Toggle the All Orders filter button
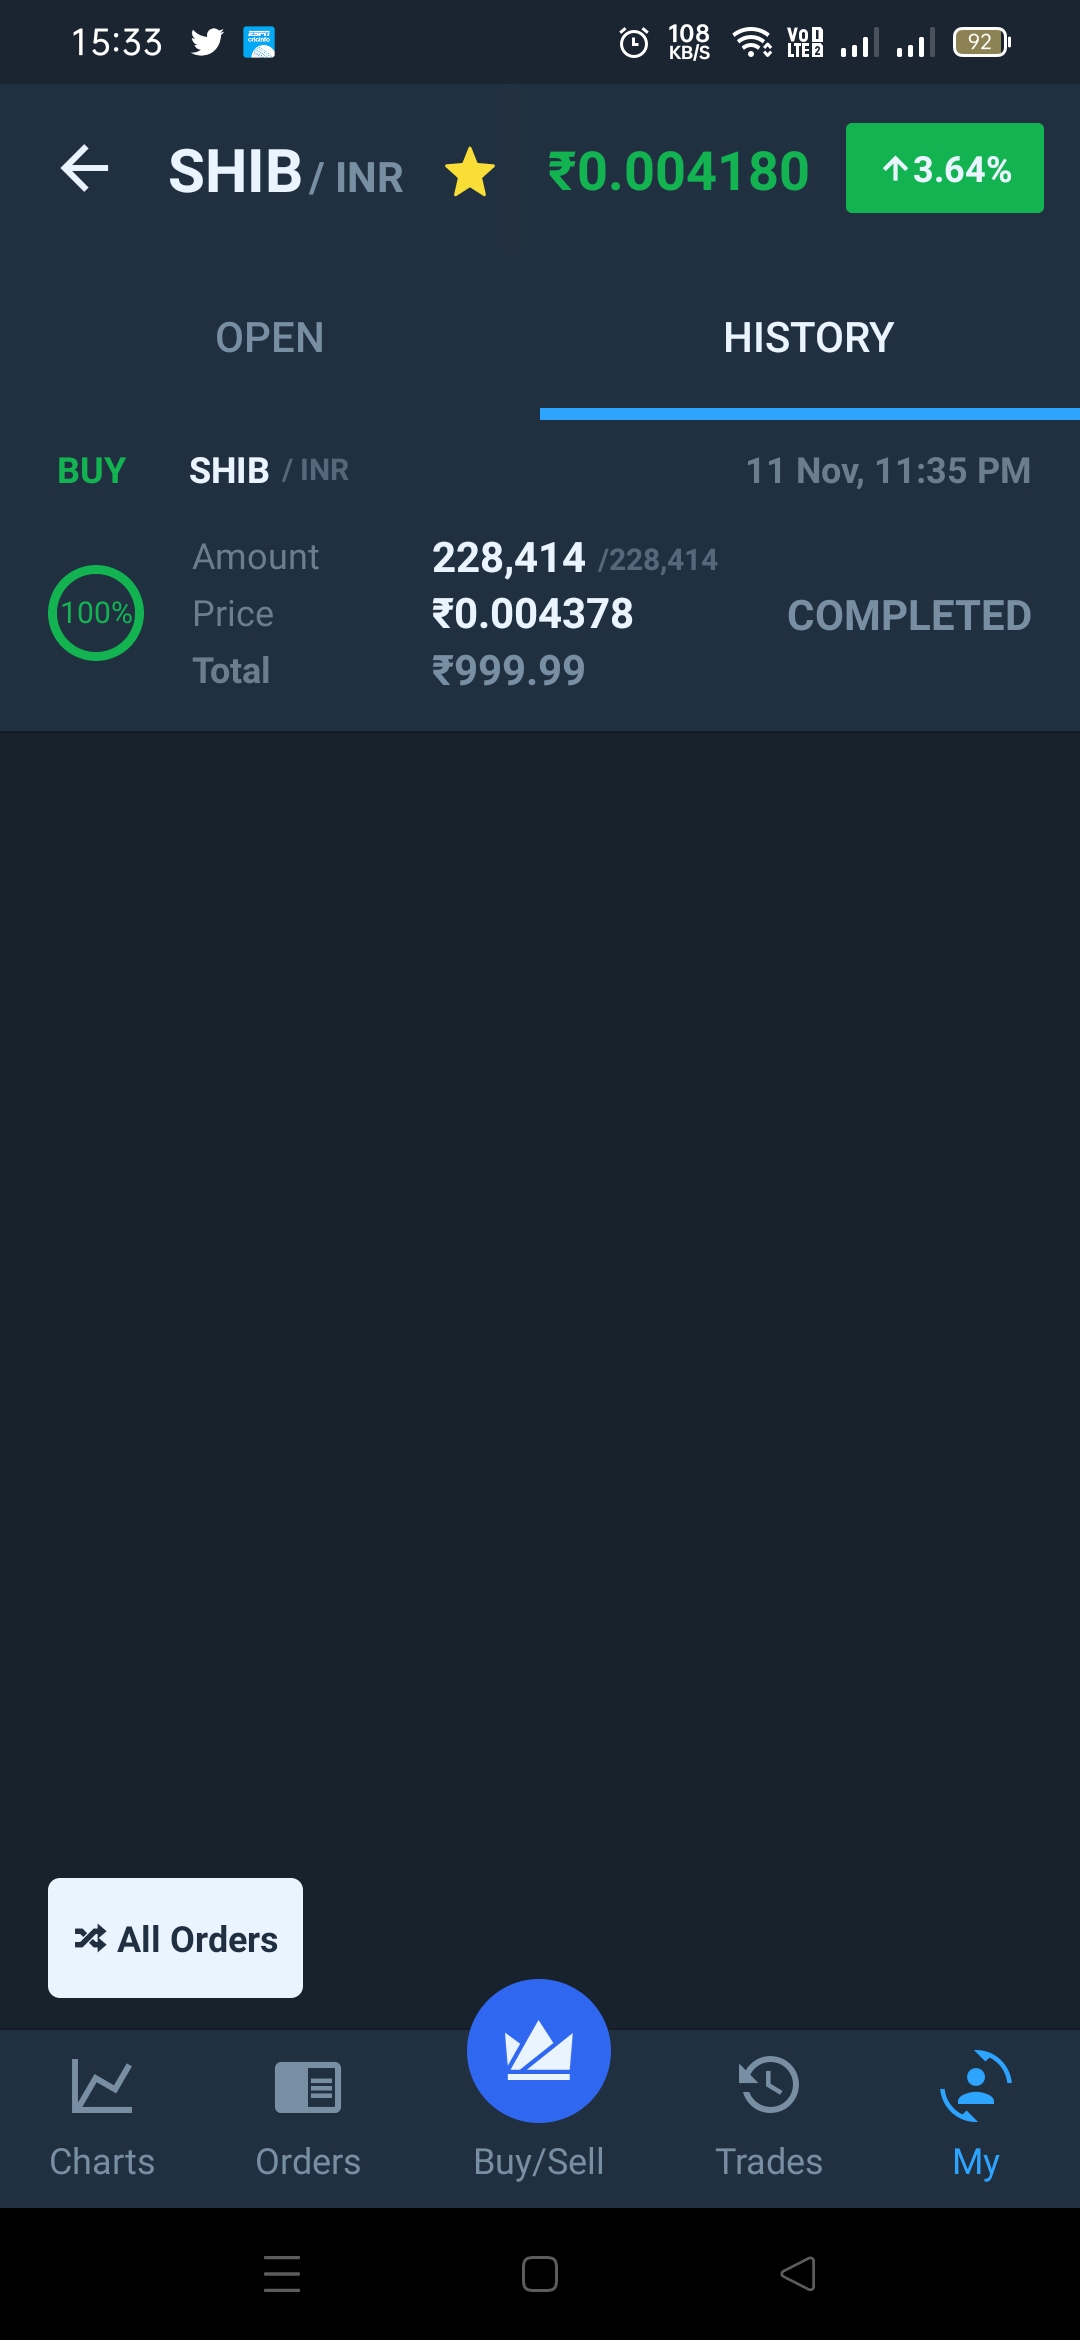 point(176,1938)
